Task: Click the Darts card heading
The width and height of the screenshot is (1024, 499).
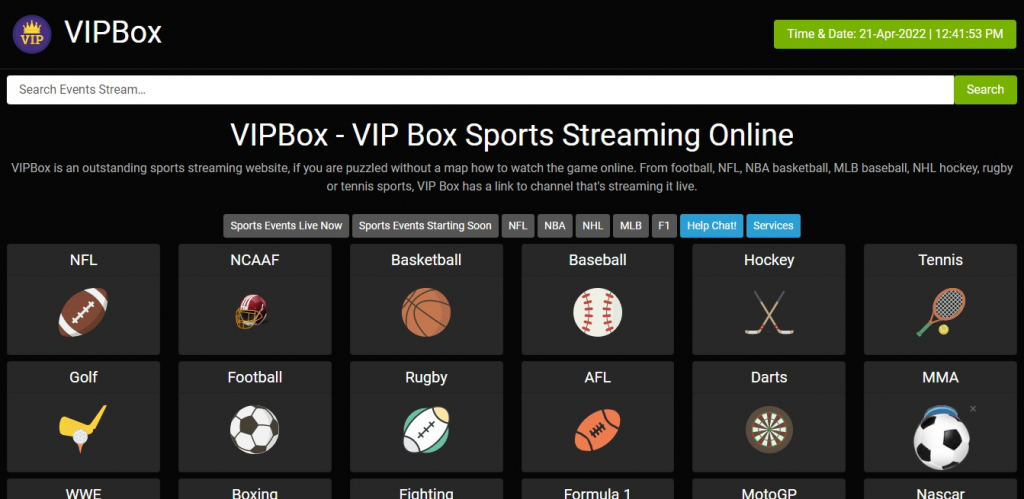Action: click(769, 378)
